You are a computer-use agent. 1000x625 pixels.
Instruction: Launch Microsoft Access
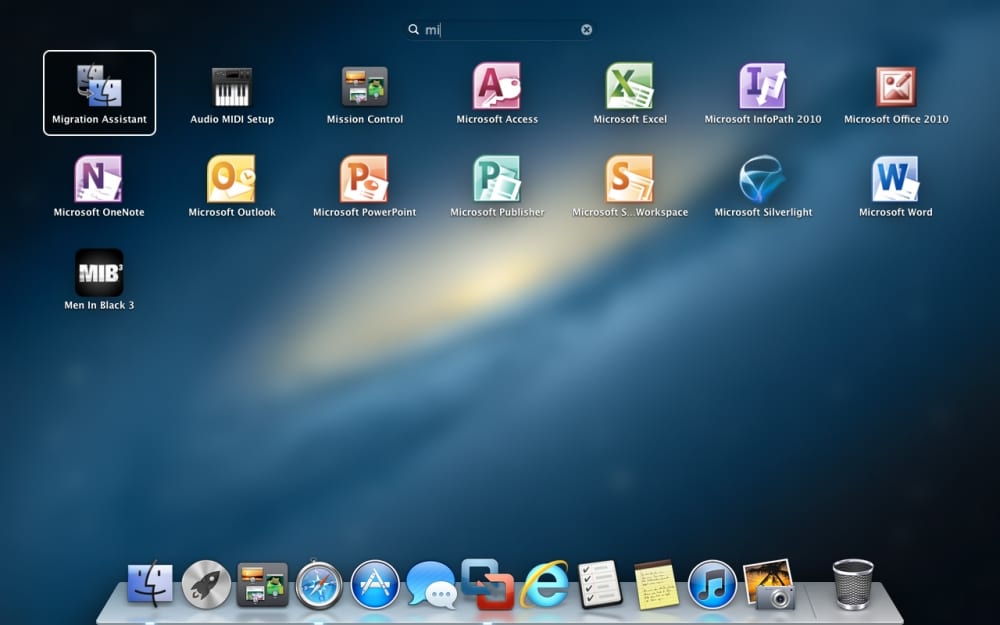[497, 85]
